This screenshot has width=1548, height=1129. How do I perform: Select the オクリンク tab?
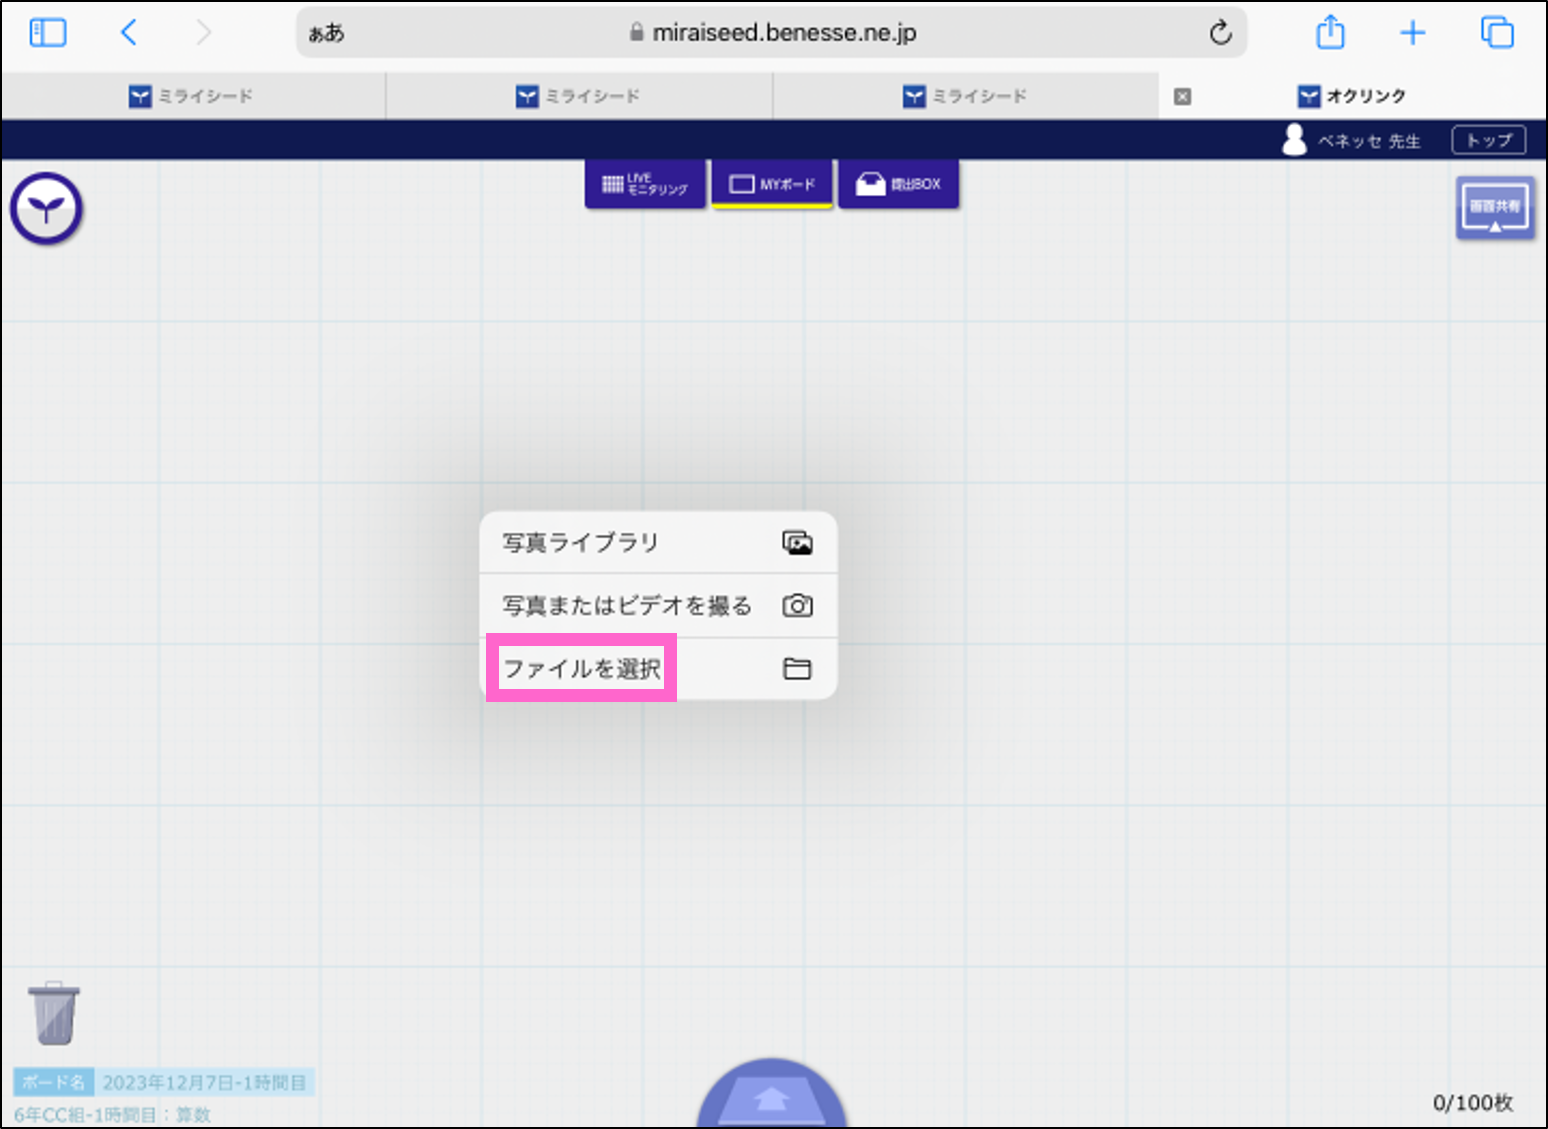[1352, 96]
